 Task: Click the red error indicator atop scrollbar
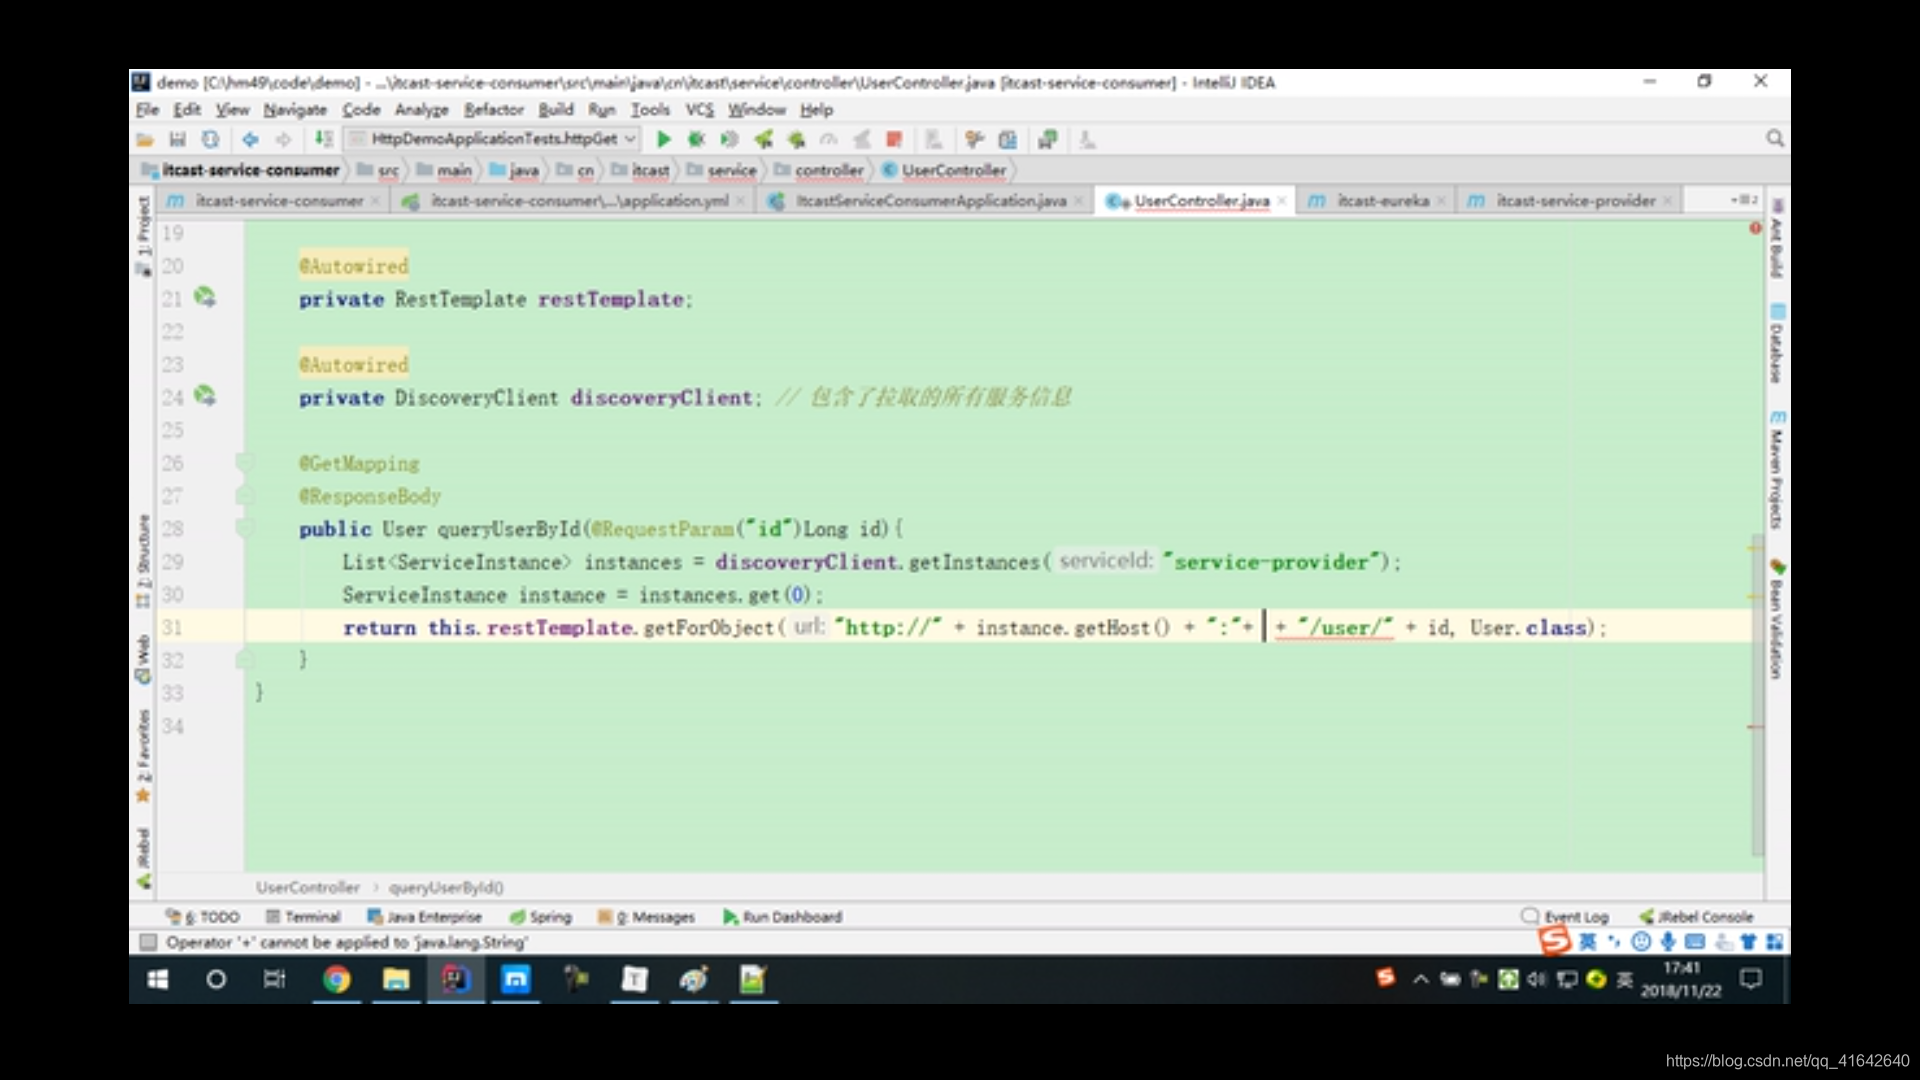point(1755,229)
